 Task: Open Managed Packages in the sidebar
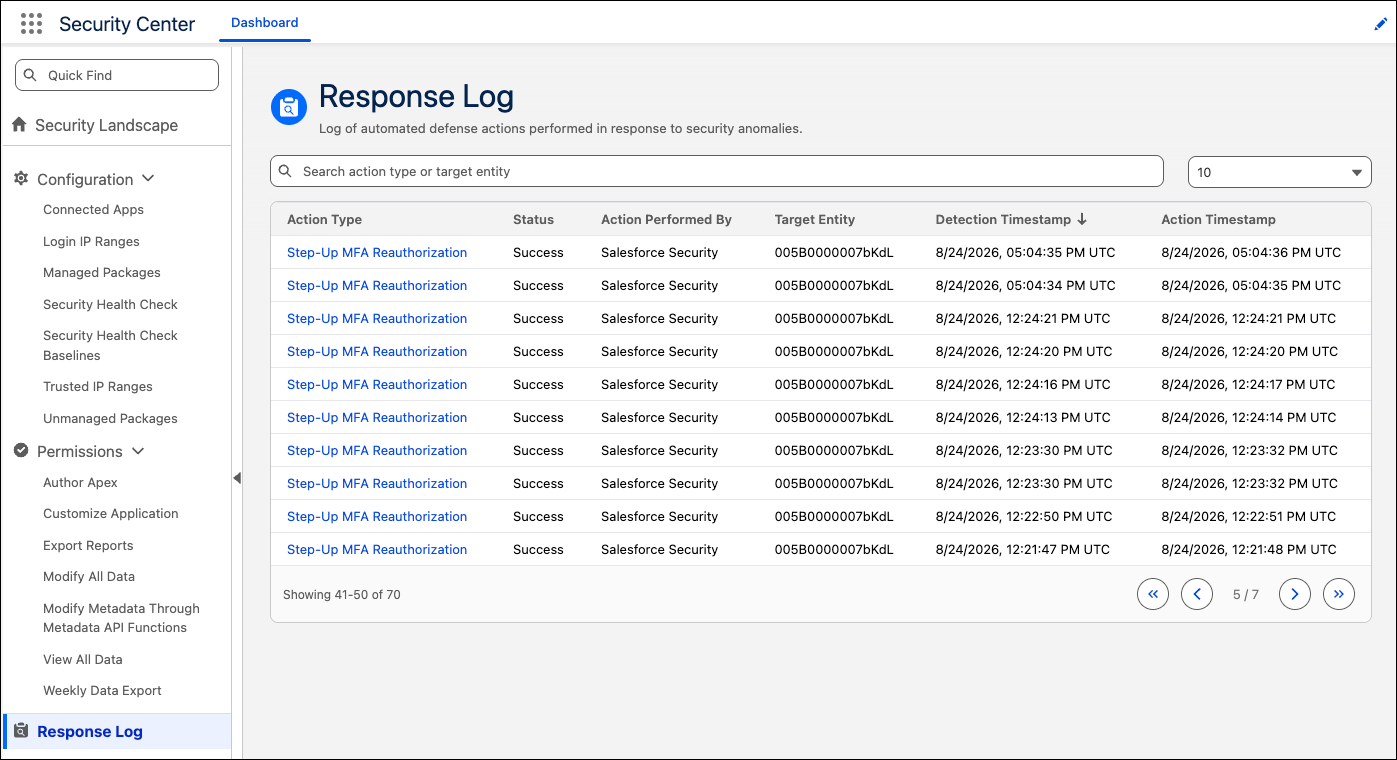(102, 272)
